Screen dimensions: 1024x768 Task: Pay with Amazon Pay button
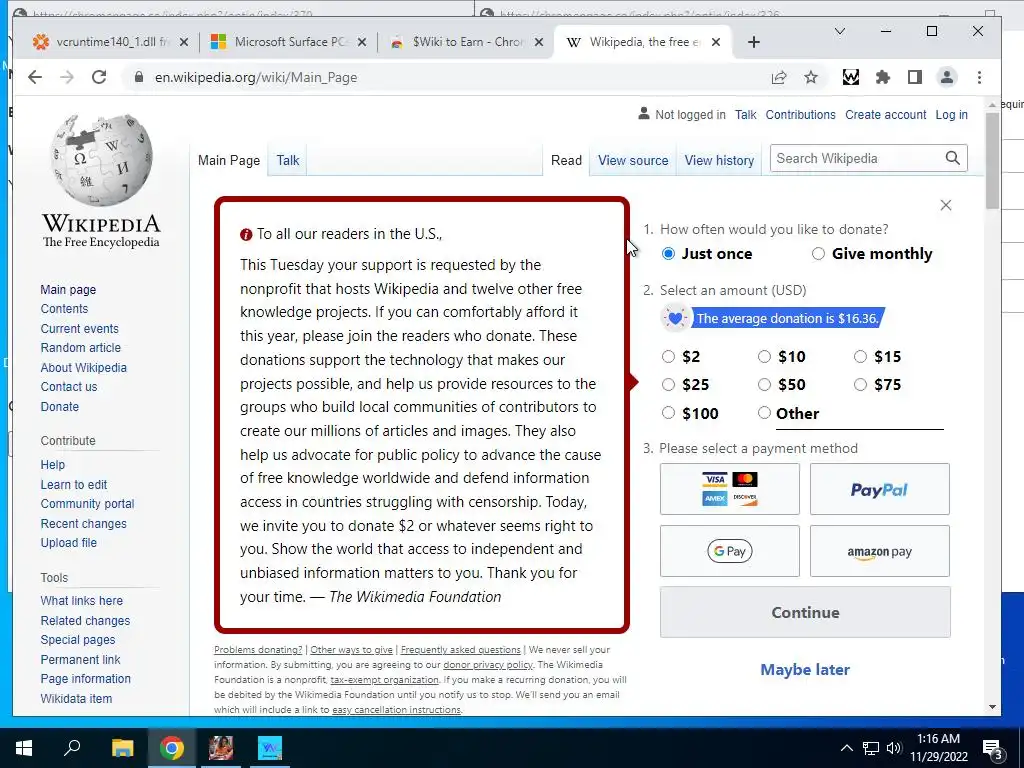pyautogui.click(x=880, y=551)
